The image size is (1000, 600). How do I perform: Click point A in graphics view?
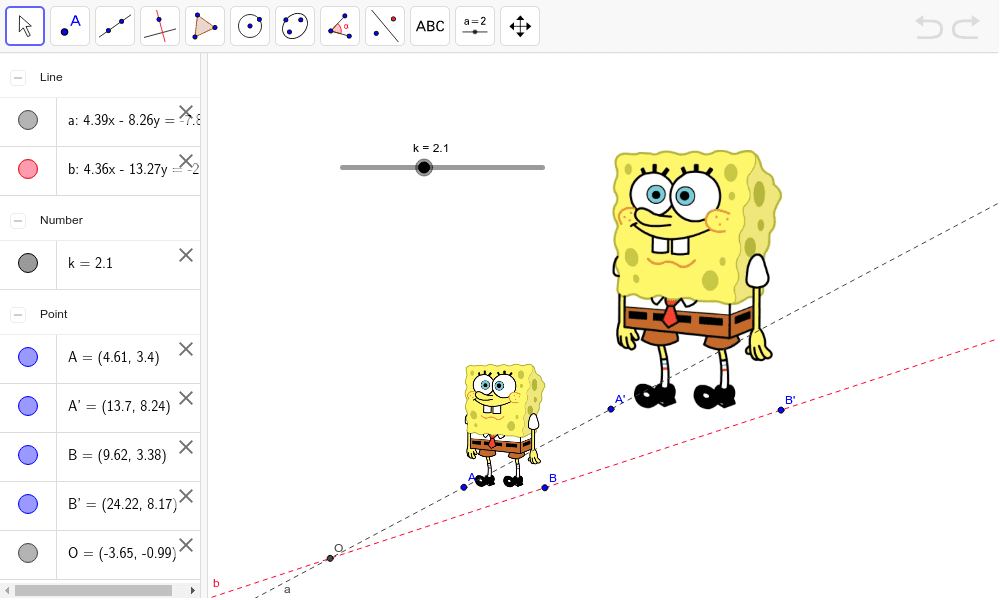[464, 488]
